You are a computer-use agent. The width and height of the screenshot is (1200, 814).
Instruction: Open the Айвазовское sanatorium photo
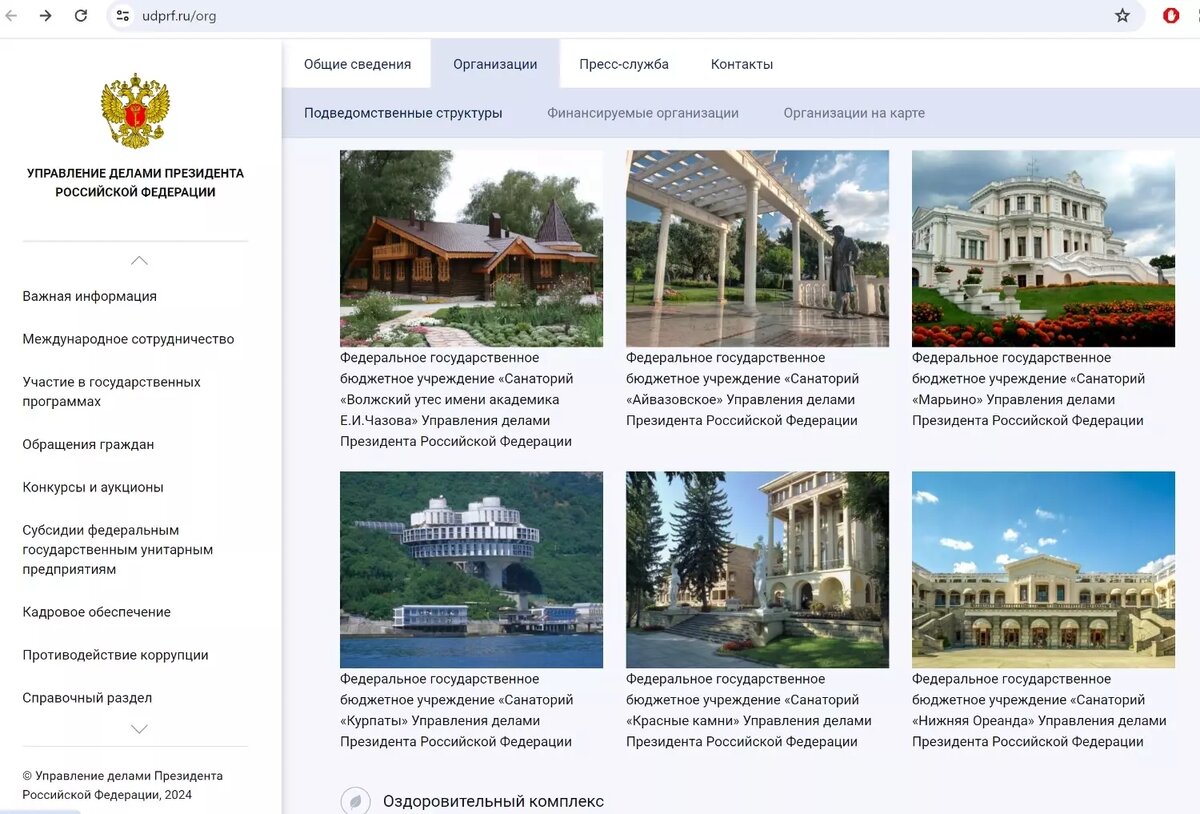(757, 249)
